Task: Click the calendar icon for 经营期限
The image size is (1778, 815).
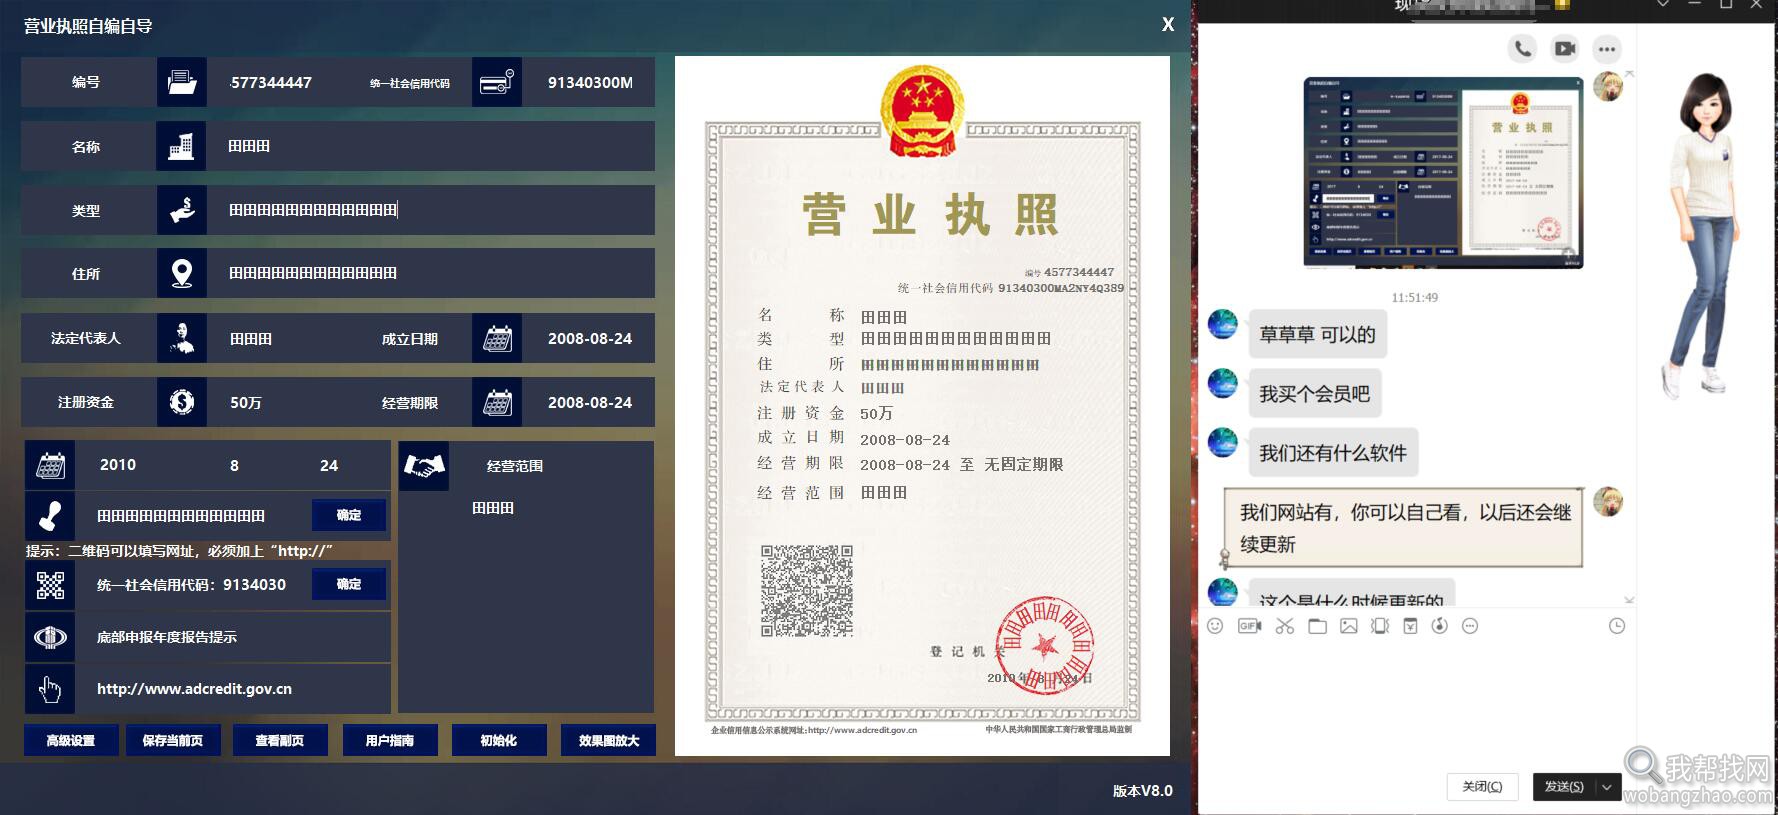Action: [497, 402]
